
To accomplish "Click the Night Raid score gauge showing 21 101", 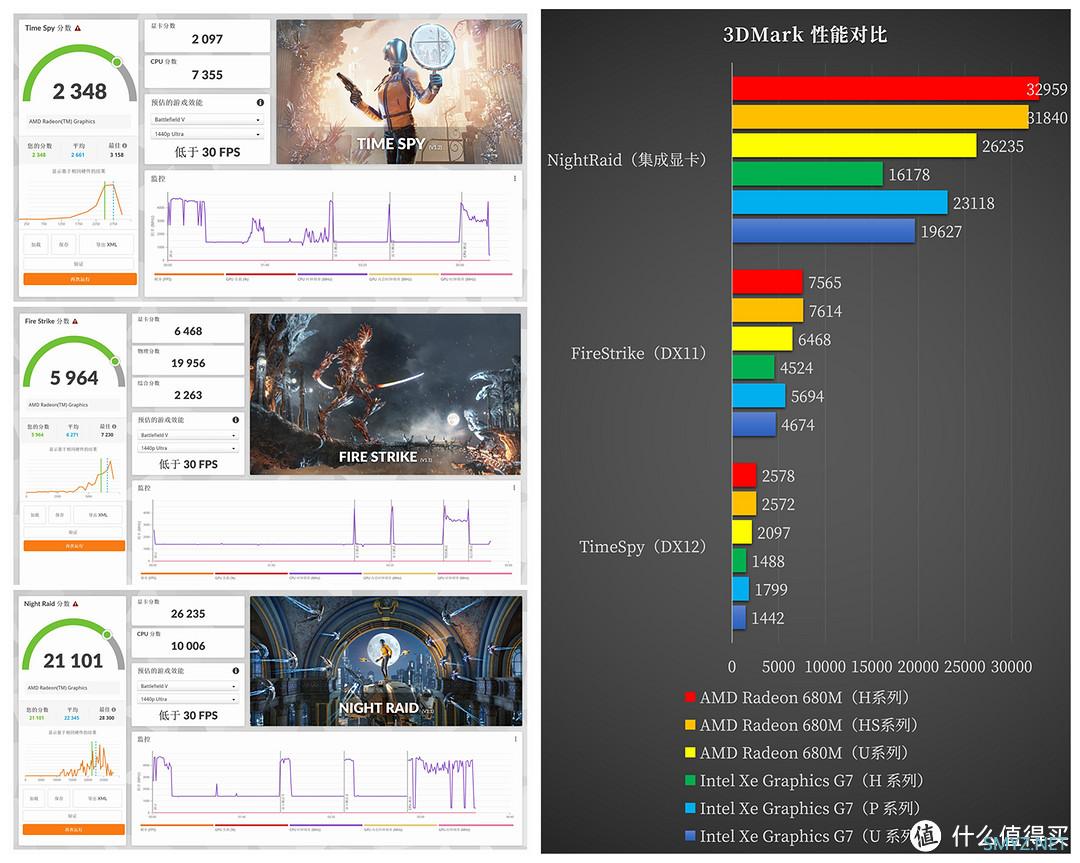I will 74,646.
